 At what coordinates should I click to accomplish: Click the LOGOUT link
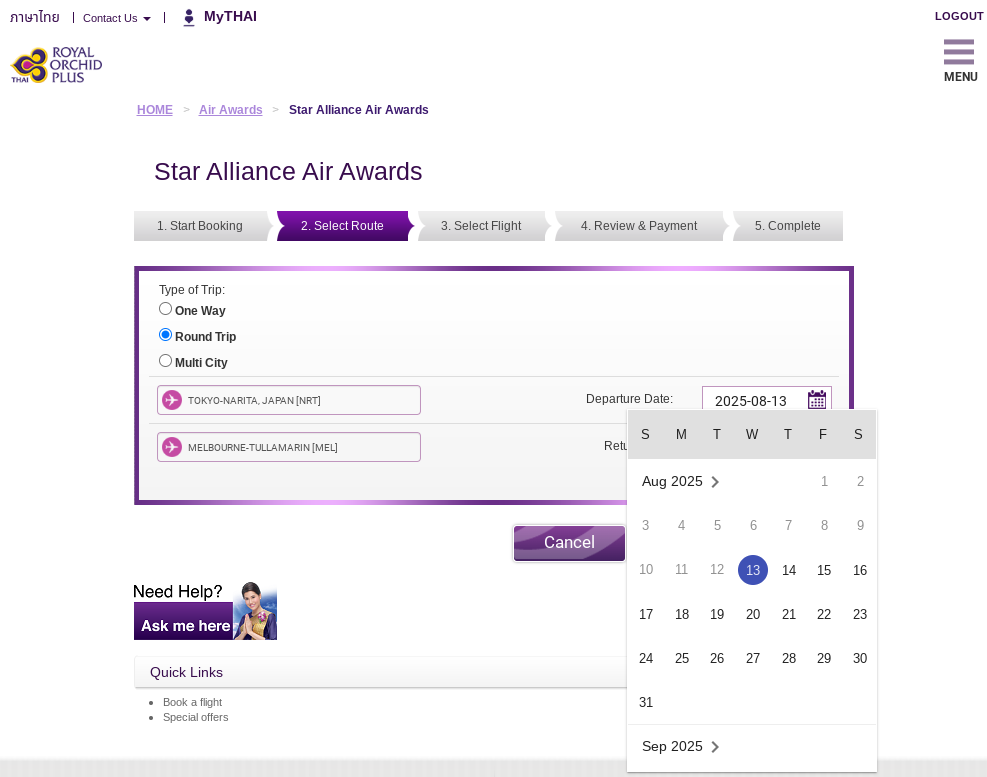point(959,16)
